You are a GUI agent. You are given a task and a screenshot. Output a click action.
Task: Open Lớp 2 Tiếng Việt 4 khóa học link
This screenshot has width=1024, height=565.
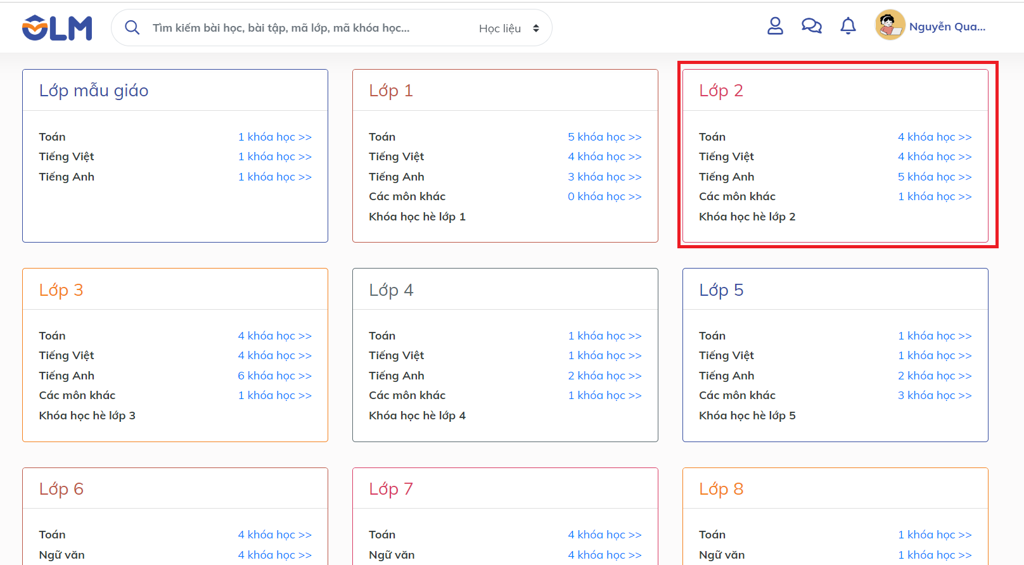(935, 156)
